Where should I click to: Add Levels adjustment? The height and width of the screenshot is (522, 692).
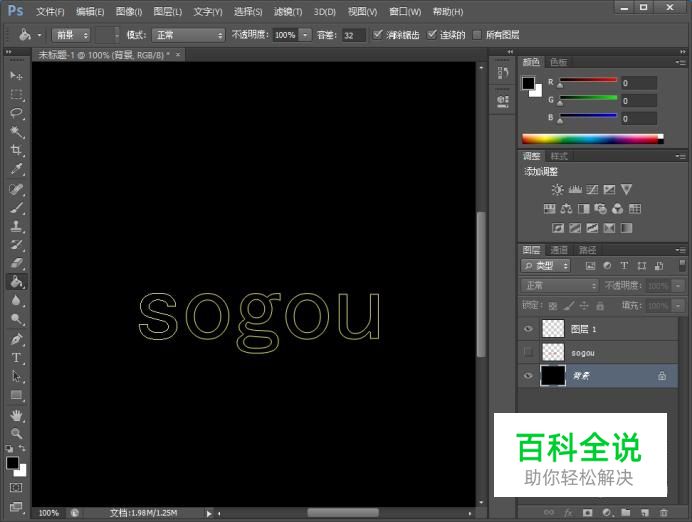(x=575, y=190)
